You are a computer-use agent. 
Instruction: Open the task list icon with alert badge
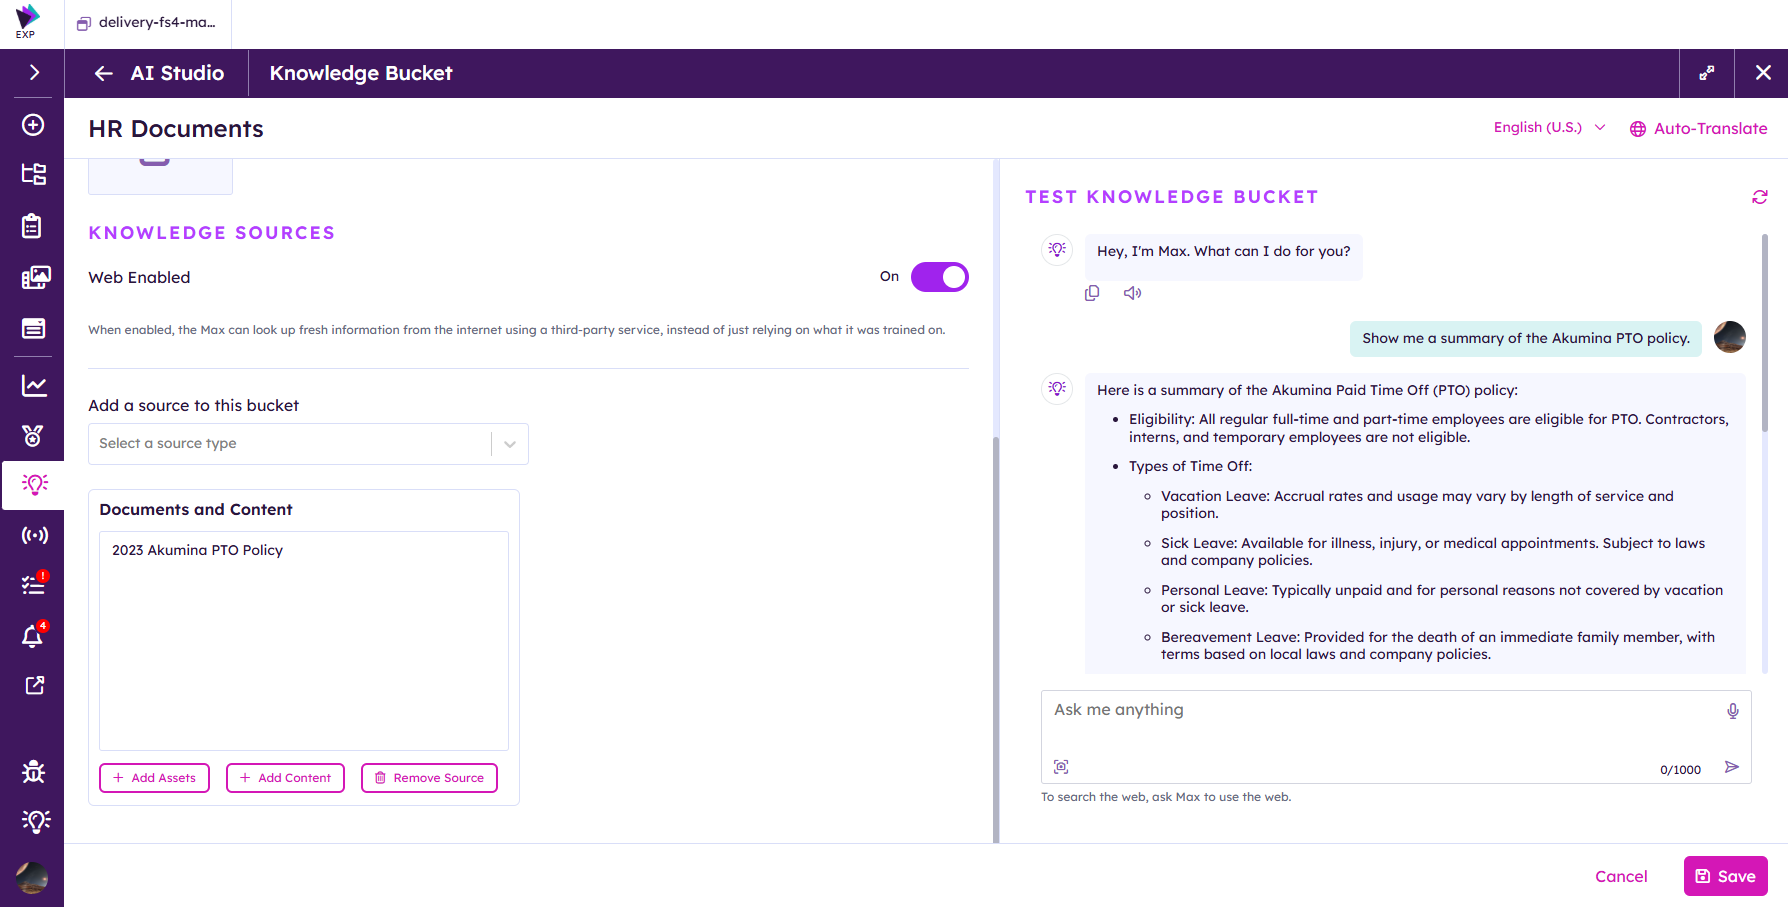[34, 584]
